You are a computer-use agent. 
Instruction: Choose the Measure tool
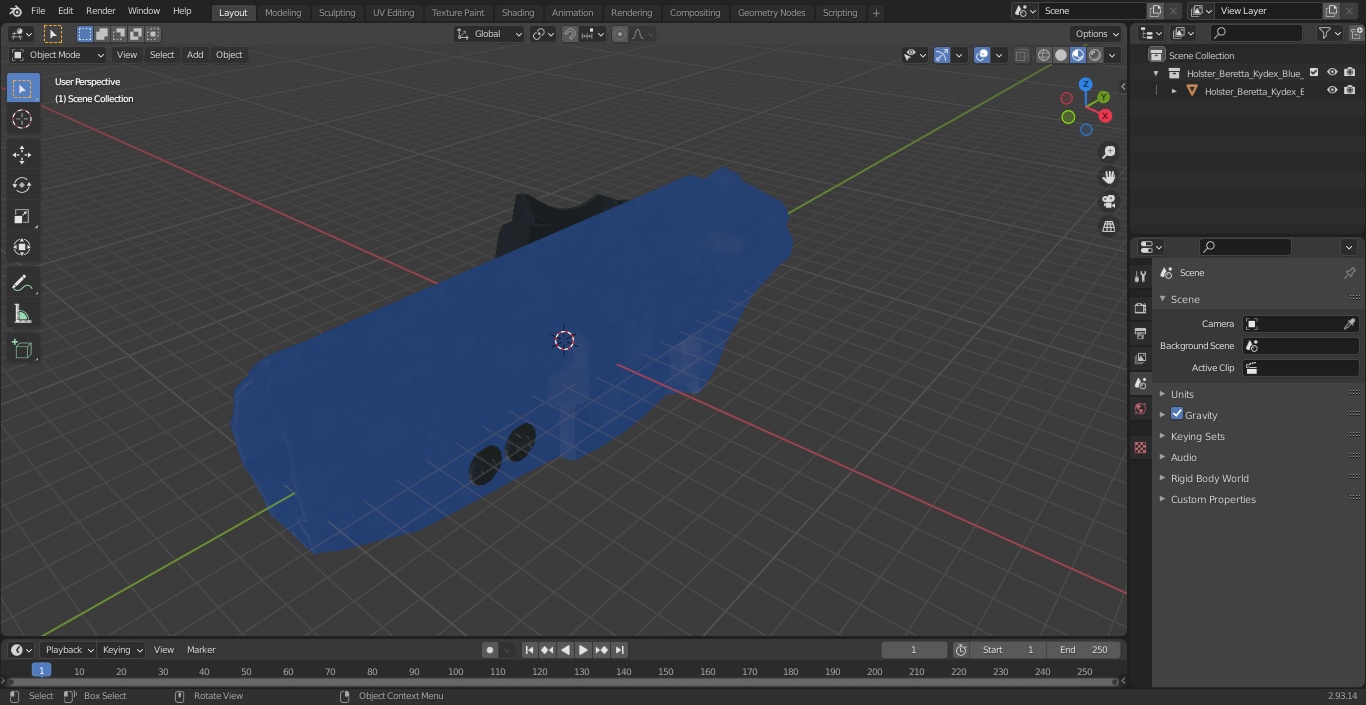click(22, 314)
